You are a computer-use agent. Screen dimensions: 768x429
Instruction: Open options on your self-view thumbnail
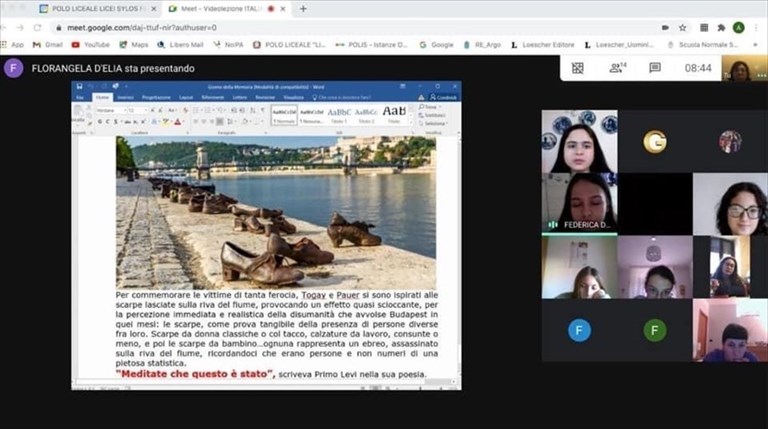pos(760,75)
